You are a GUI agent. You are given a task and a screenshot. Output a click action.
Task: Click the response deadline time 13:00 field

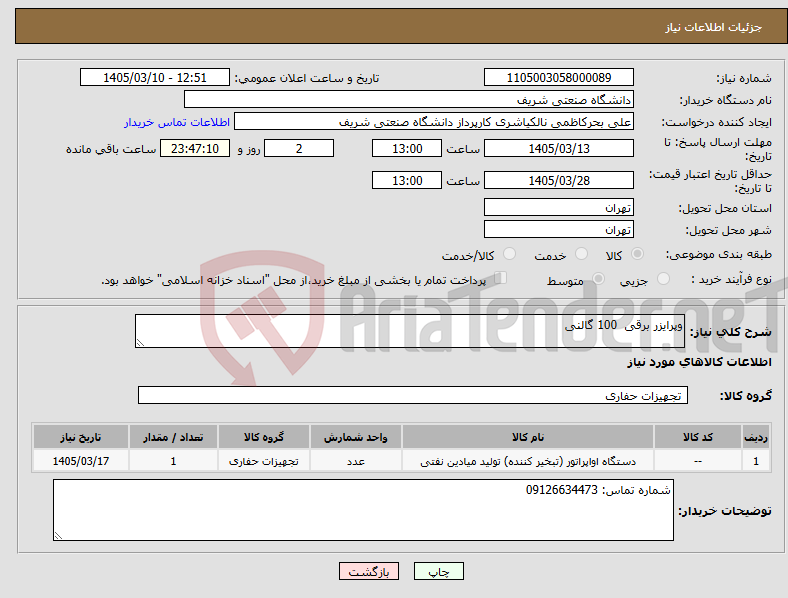[407, 148]
